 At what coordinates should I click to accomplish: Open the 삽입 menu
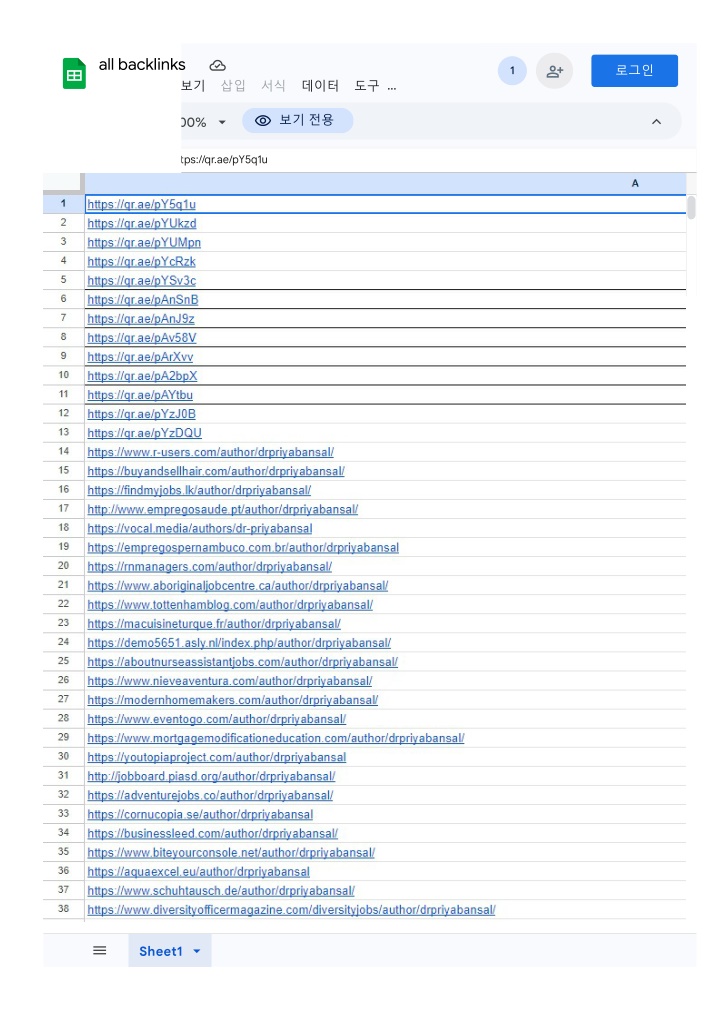[x=233, y=86]
